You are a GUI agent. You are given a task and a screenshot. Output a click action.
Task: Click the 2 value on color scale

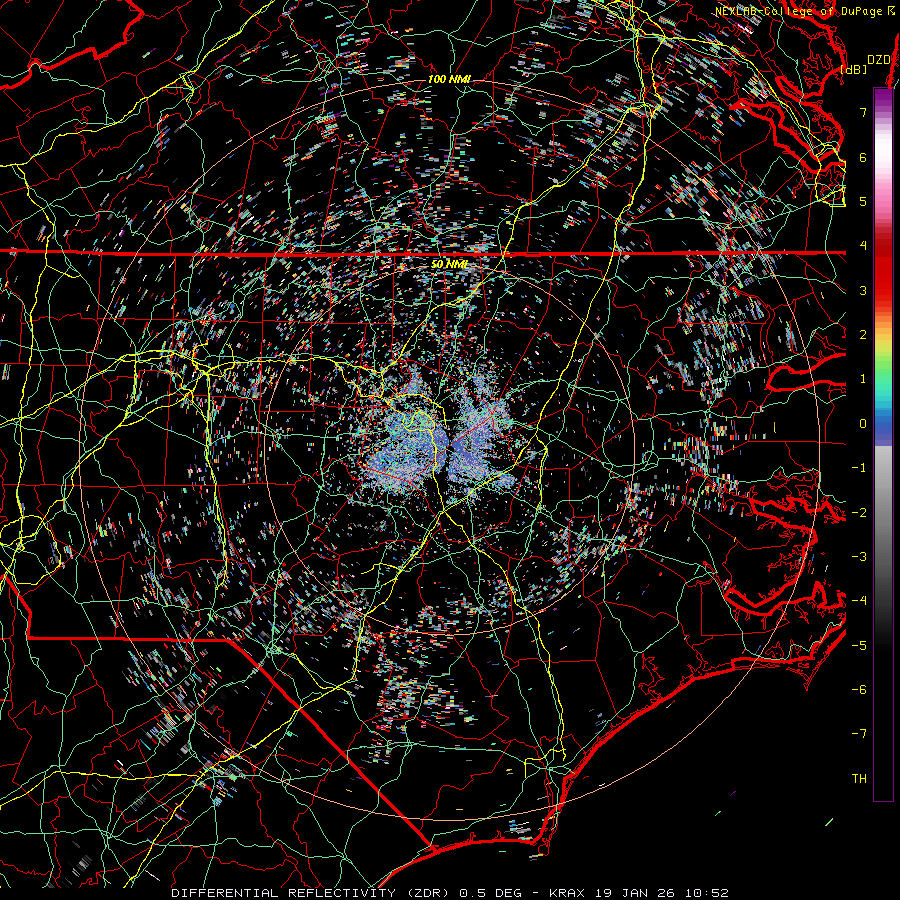[863, 335]
